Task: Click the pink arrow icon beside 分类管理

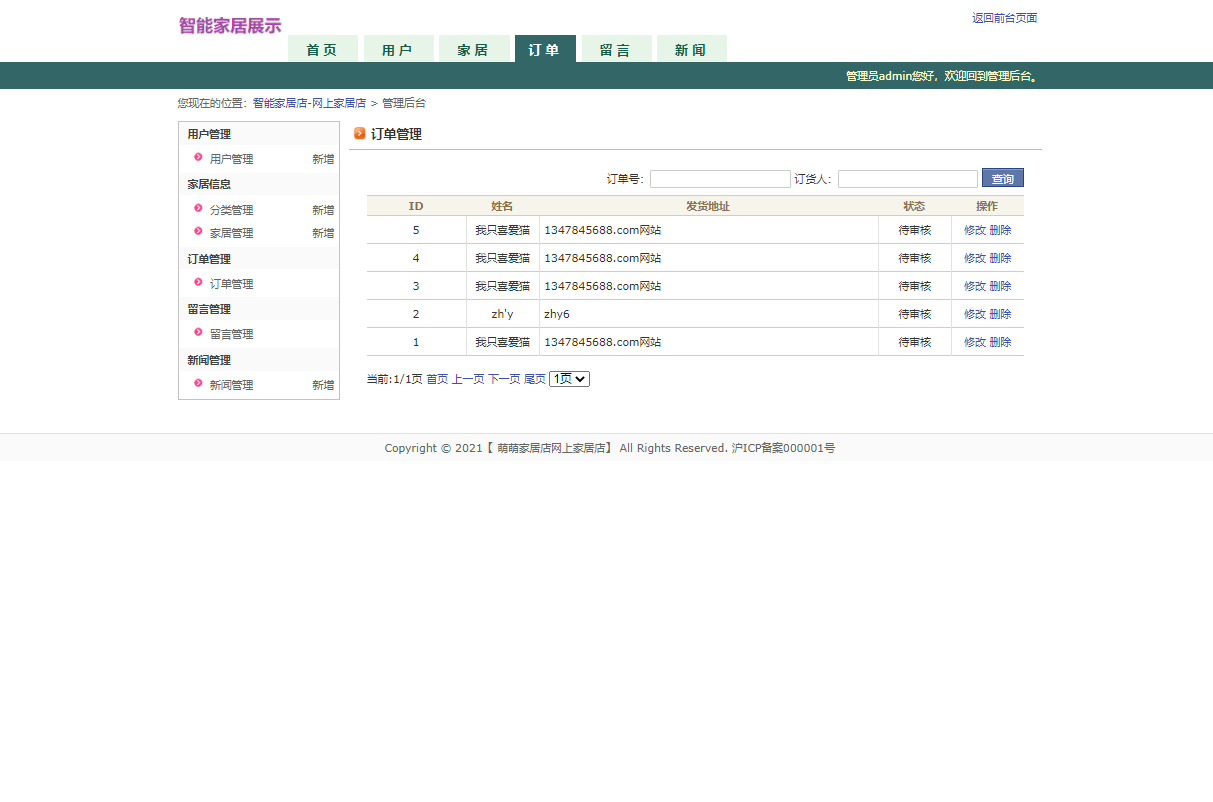Action: pos(198,209)
